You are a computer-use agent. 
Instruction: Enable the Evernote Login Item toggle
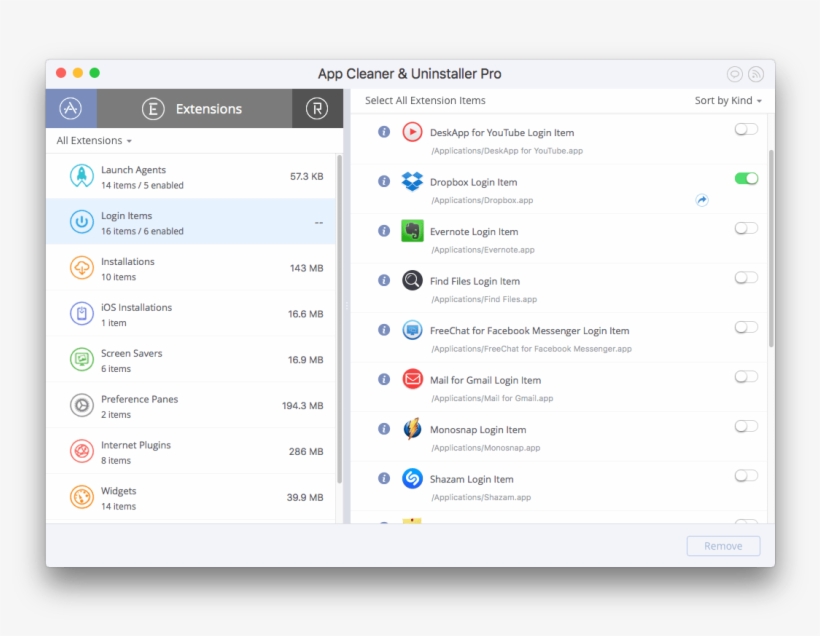click(x=746, y=228)
